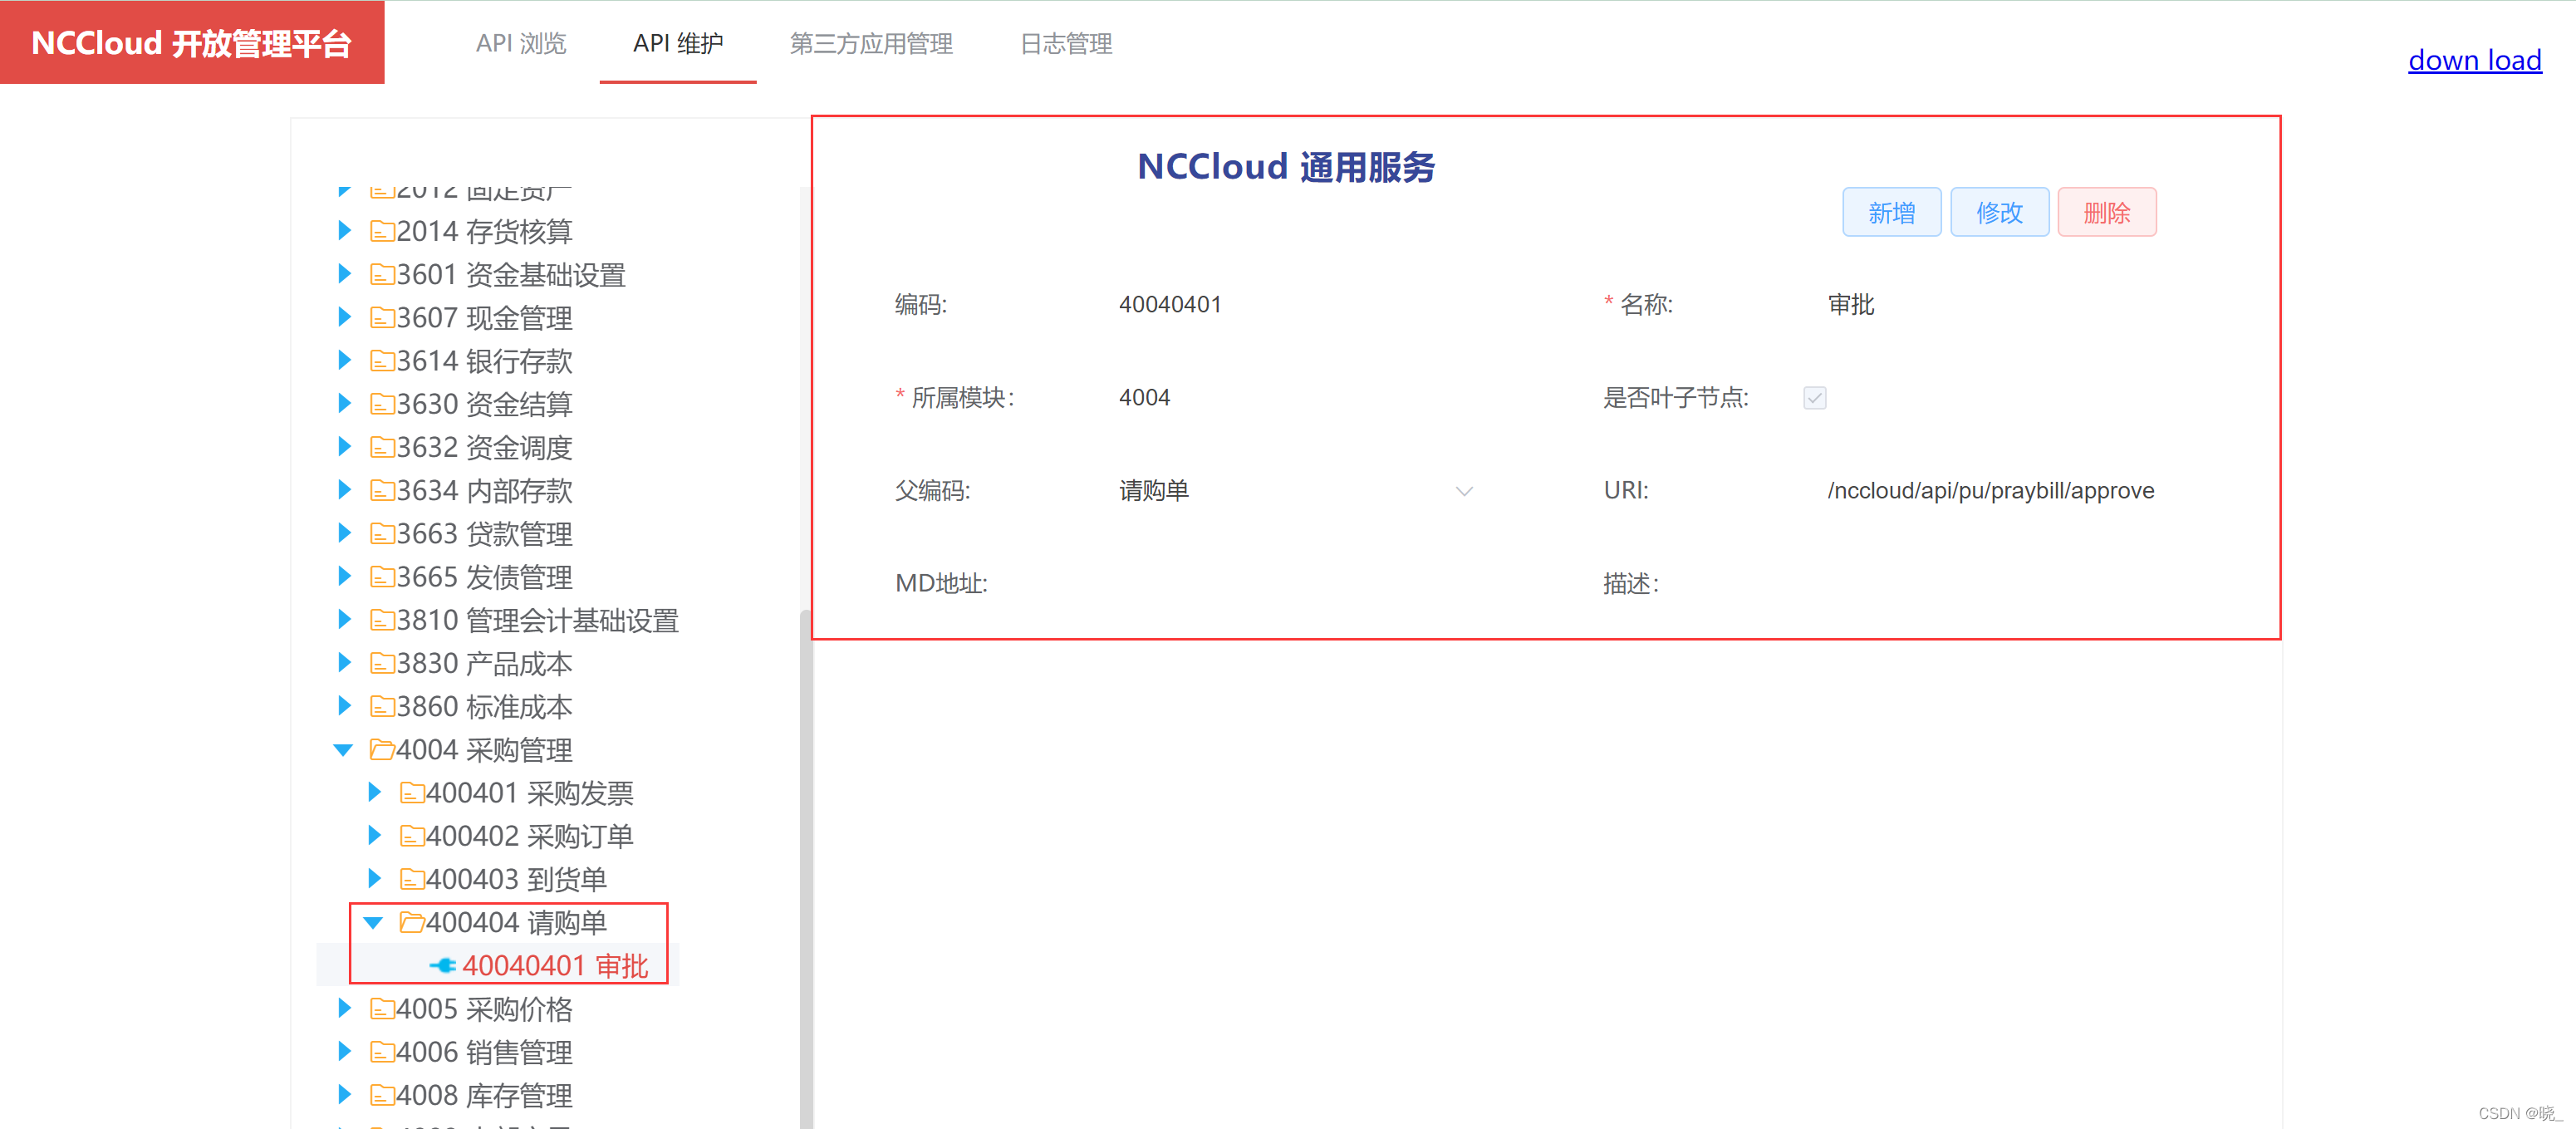2576x1129 pixels.
Task: Click the folder icon of 3632 资金调度
Action: [381, 447]
